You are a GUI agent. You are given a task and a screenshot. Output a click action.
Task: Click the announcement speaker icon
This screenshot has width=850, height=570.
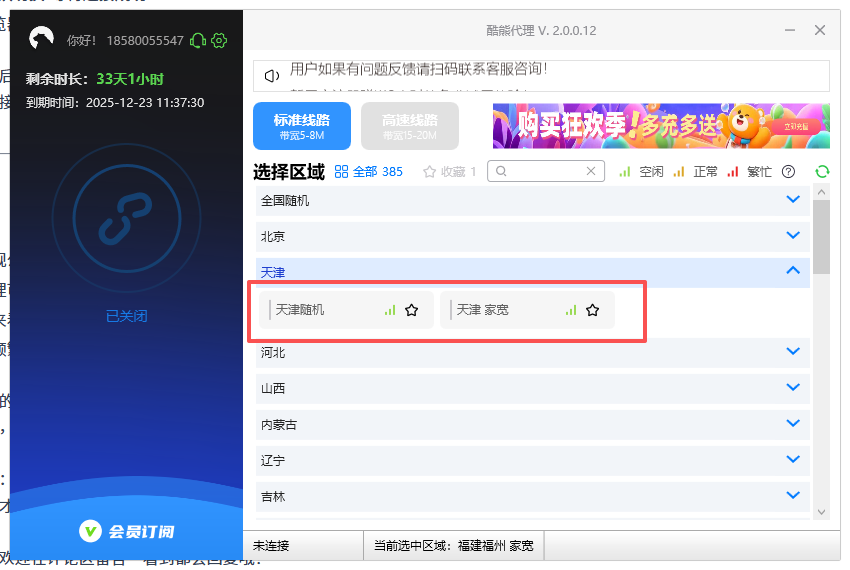271,76
